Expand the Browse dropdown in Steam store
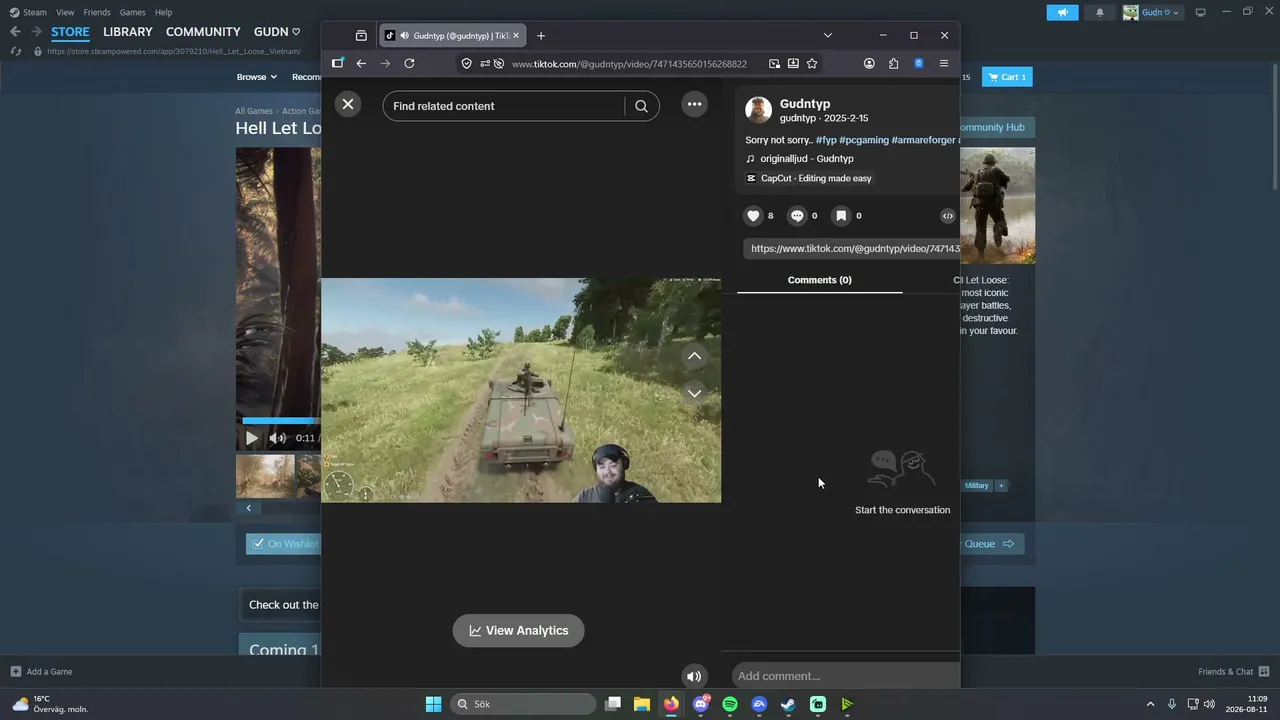Viewport: 1280px width, 720px height. point(256,77)
